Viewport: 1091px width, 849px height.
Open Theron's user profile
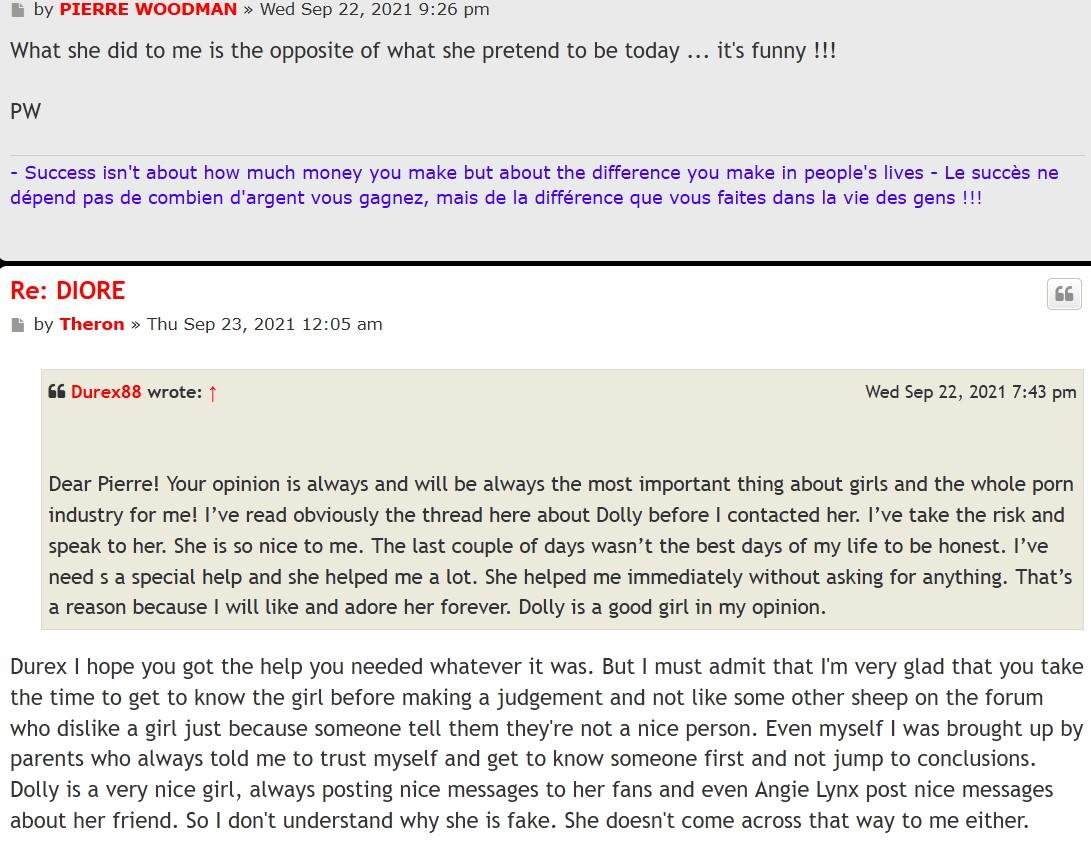coord(92,324)
